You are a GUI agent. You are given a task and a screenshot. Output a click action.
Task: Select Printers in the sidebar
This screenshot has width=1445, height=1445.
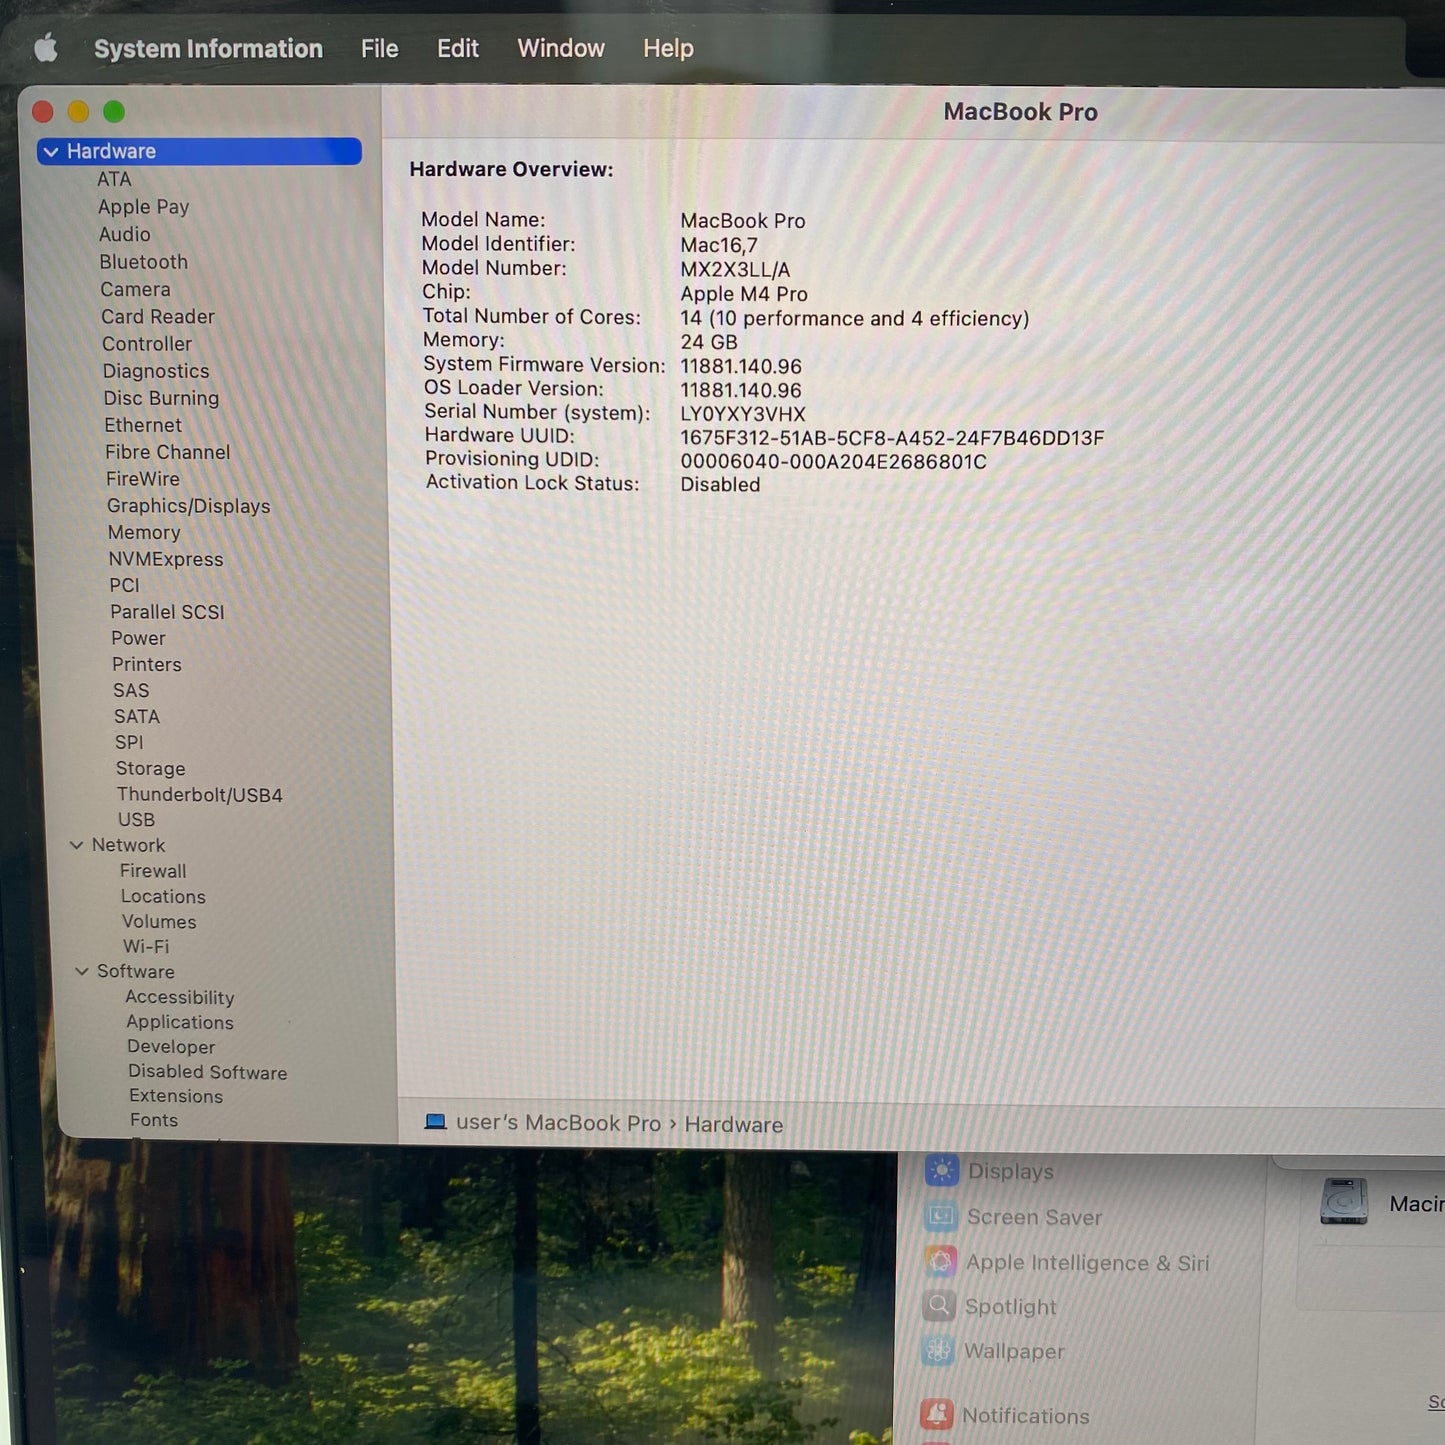[x=147, y=664]
